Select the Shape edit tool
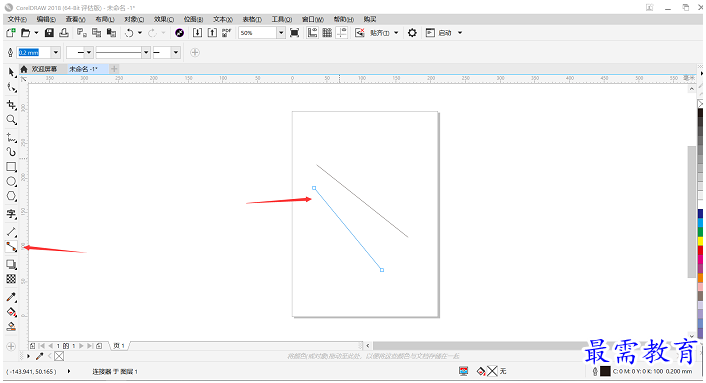Image resolution: width=706 pixels, height=383 pixels. coord(11,88)
